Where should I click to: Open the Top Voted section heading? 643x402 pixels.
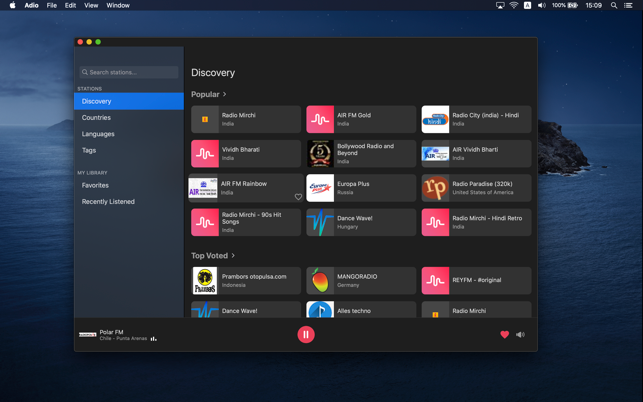209,256
